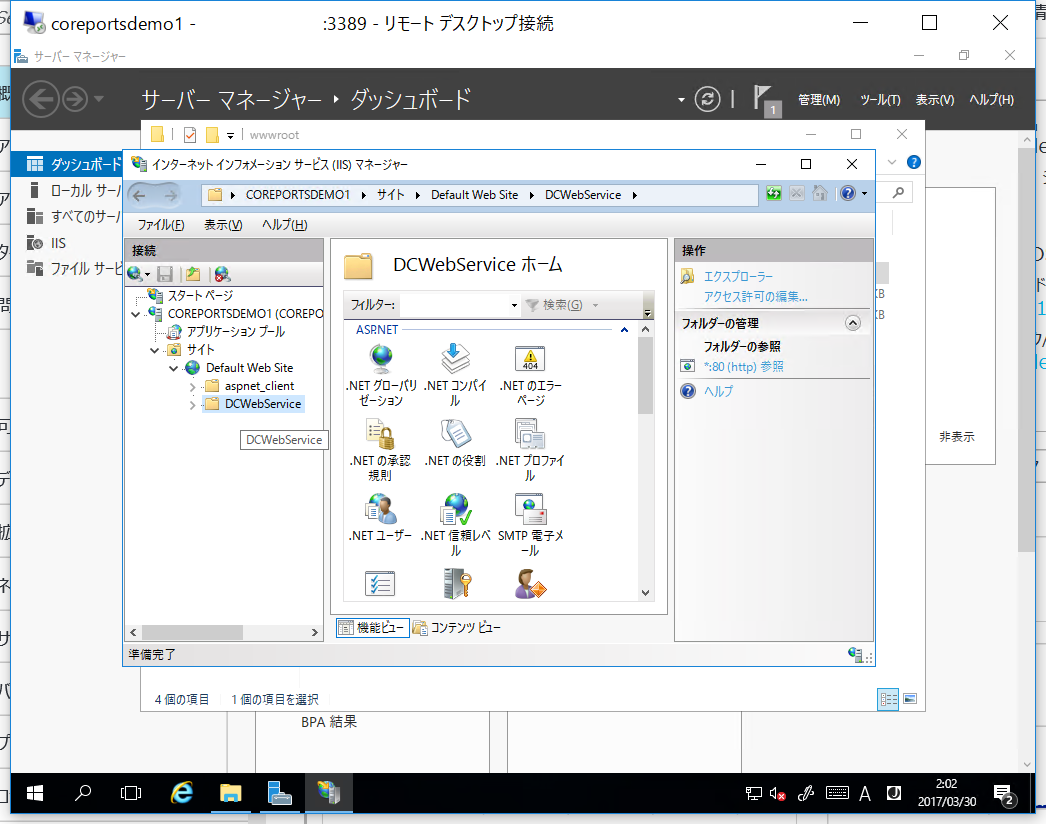This screenshot has height=824, width=1046.
Task: Open the Server Manager 表示(V) menu
Action: (935, 99)
